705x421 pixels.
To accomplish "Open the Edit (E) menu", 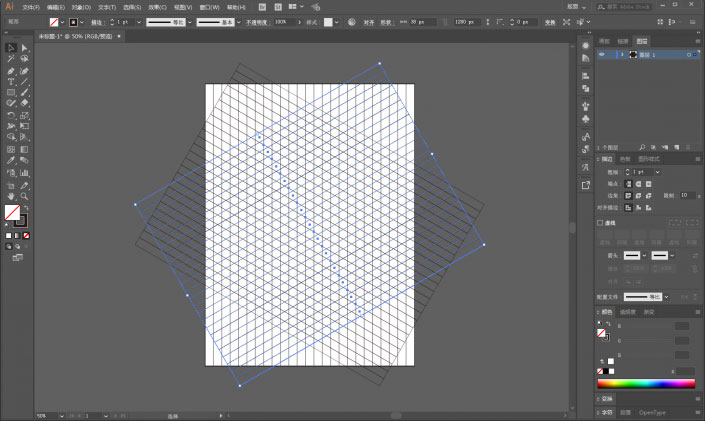I will [56, 7].
